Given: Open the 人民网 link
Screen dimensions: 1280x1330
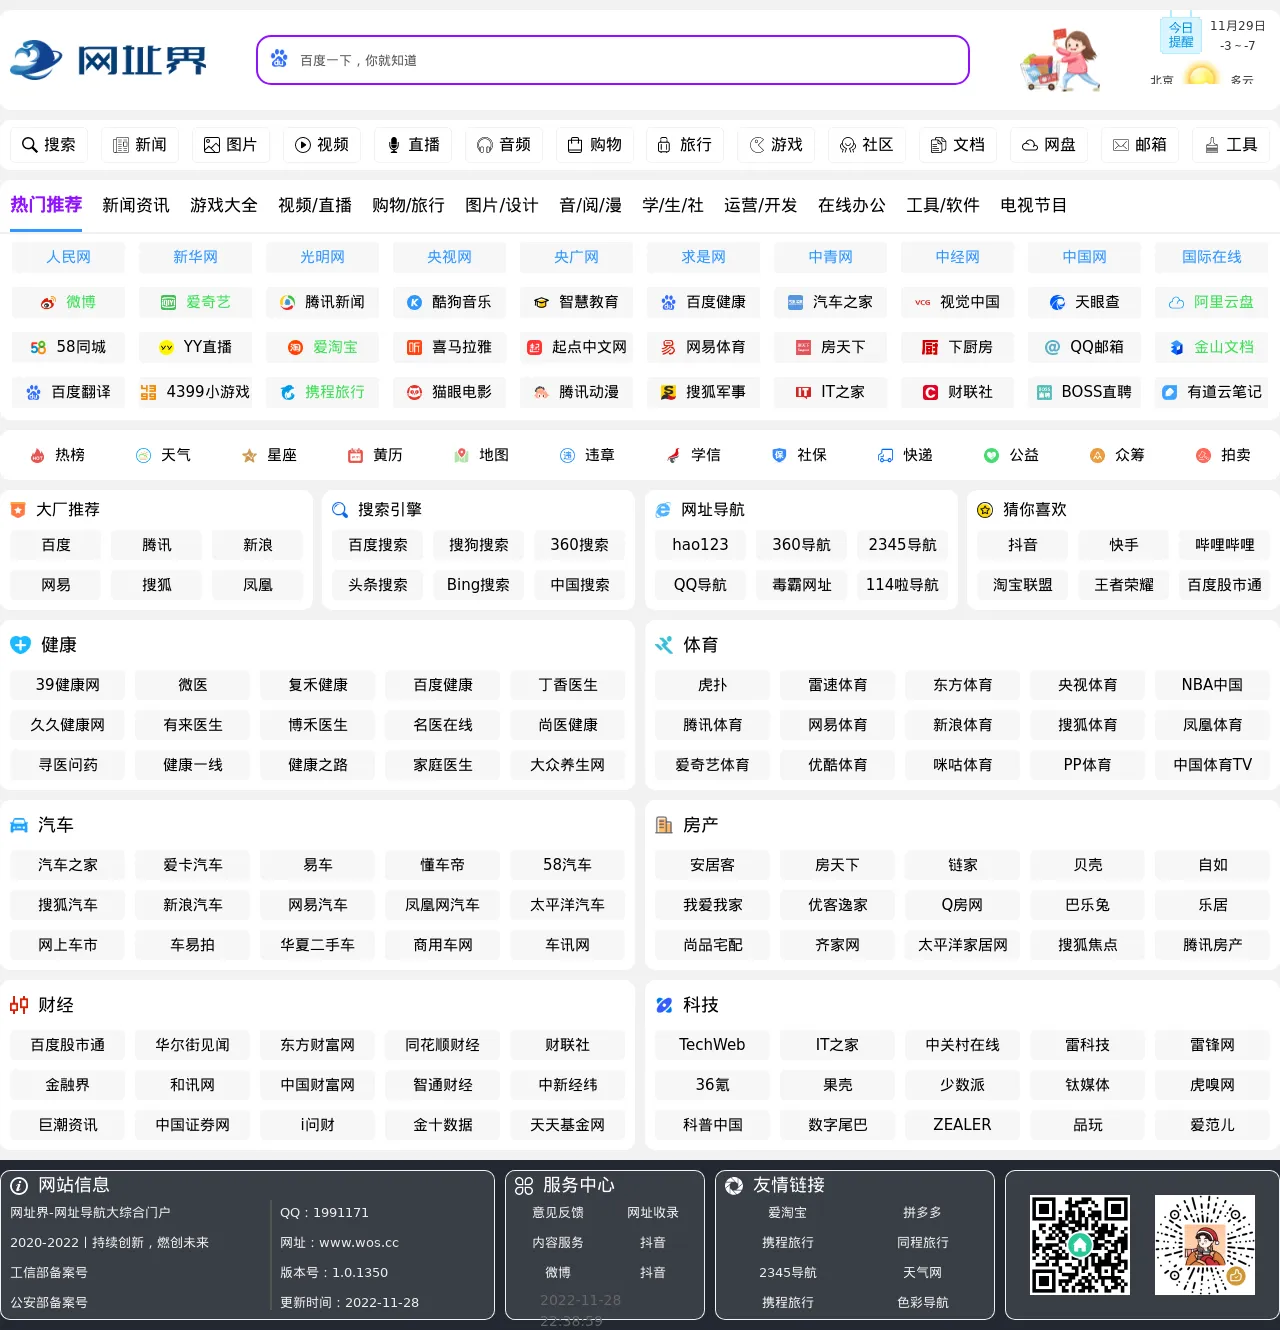Looking at the screenshot, I should [x=68, y=257].
